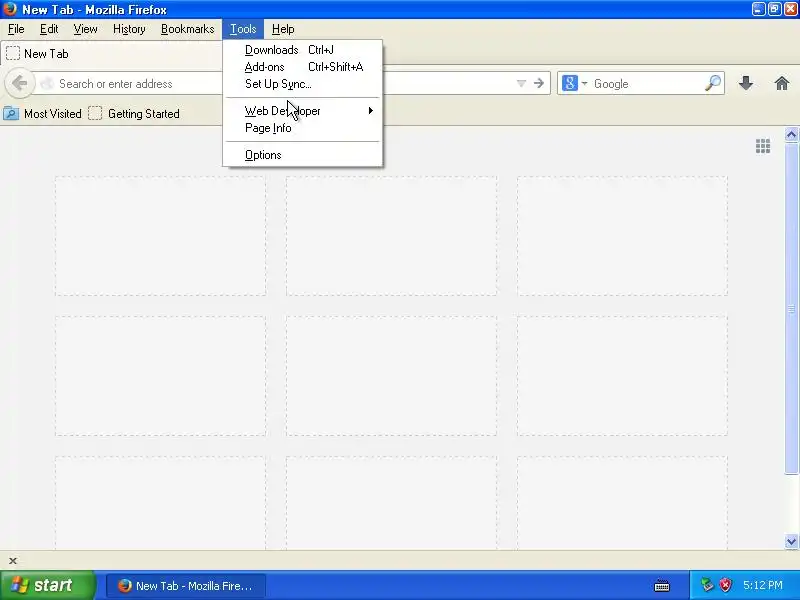Image resolution: width=800 pixels, height=600 pixels.
Task: Open the address history dropdown arrow
Action: 521,84
